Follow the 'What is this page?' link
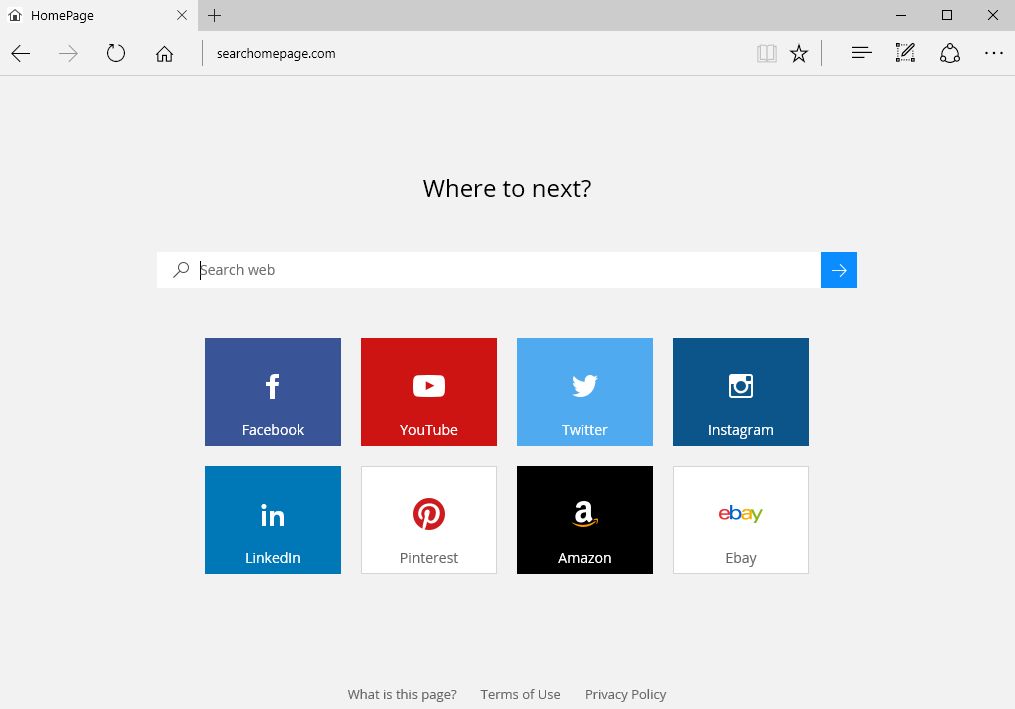This screenshot has width=1015, height=709. pyautogui.click(x=402, y=694)
